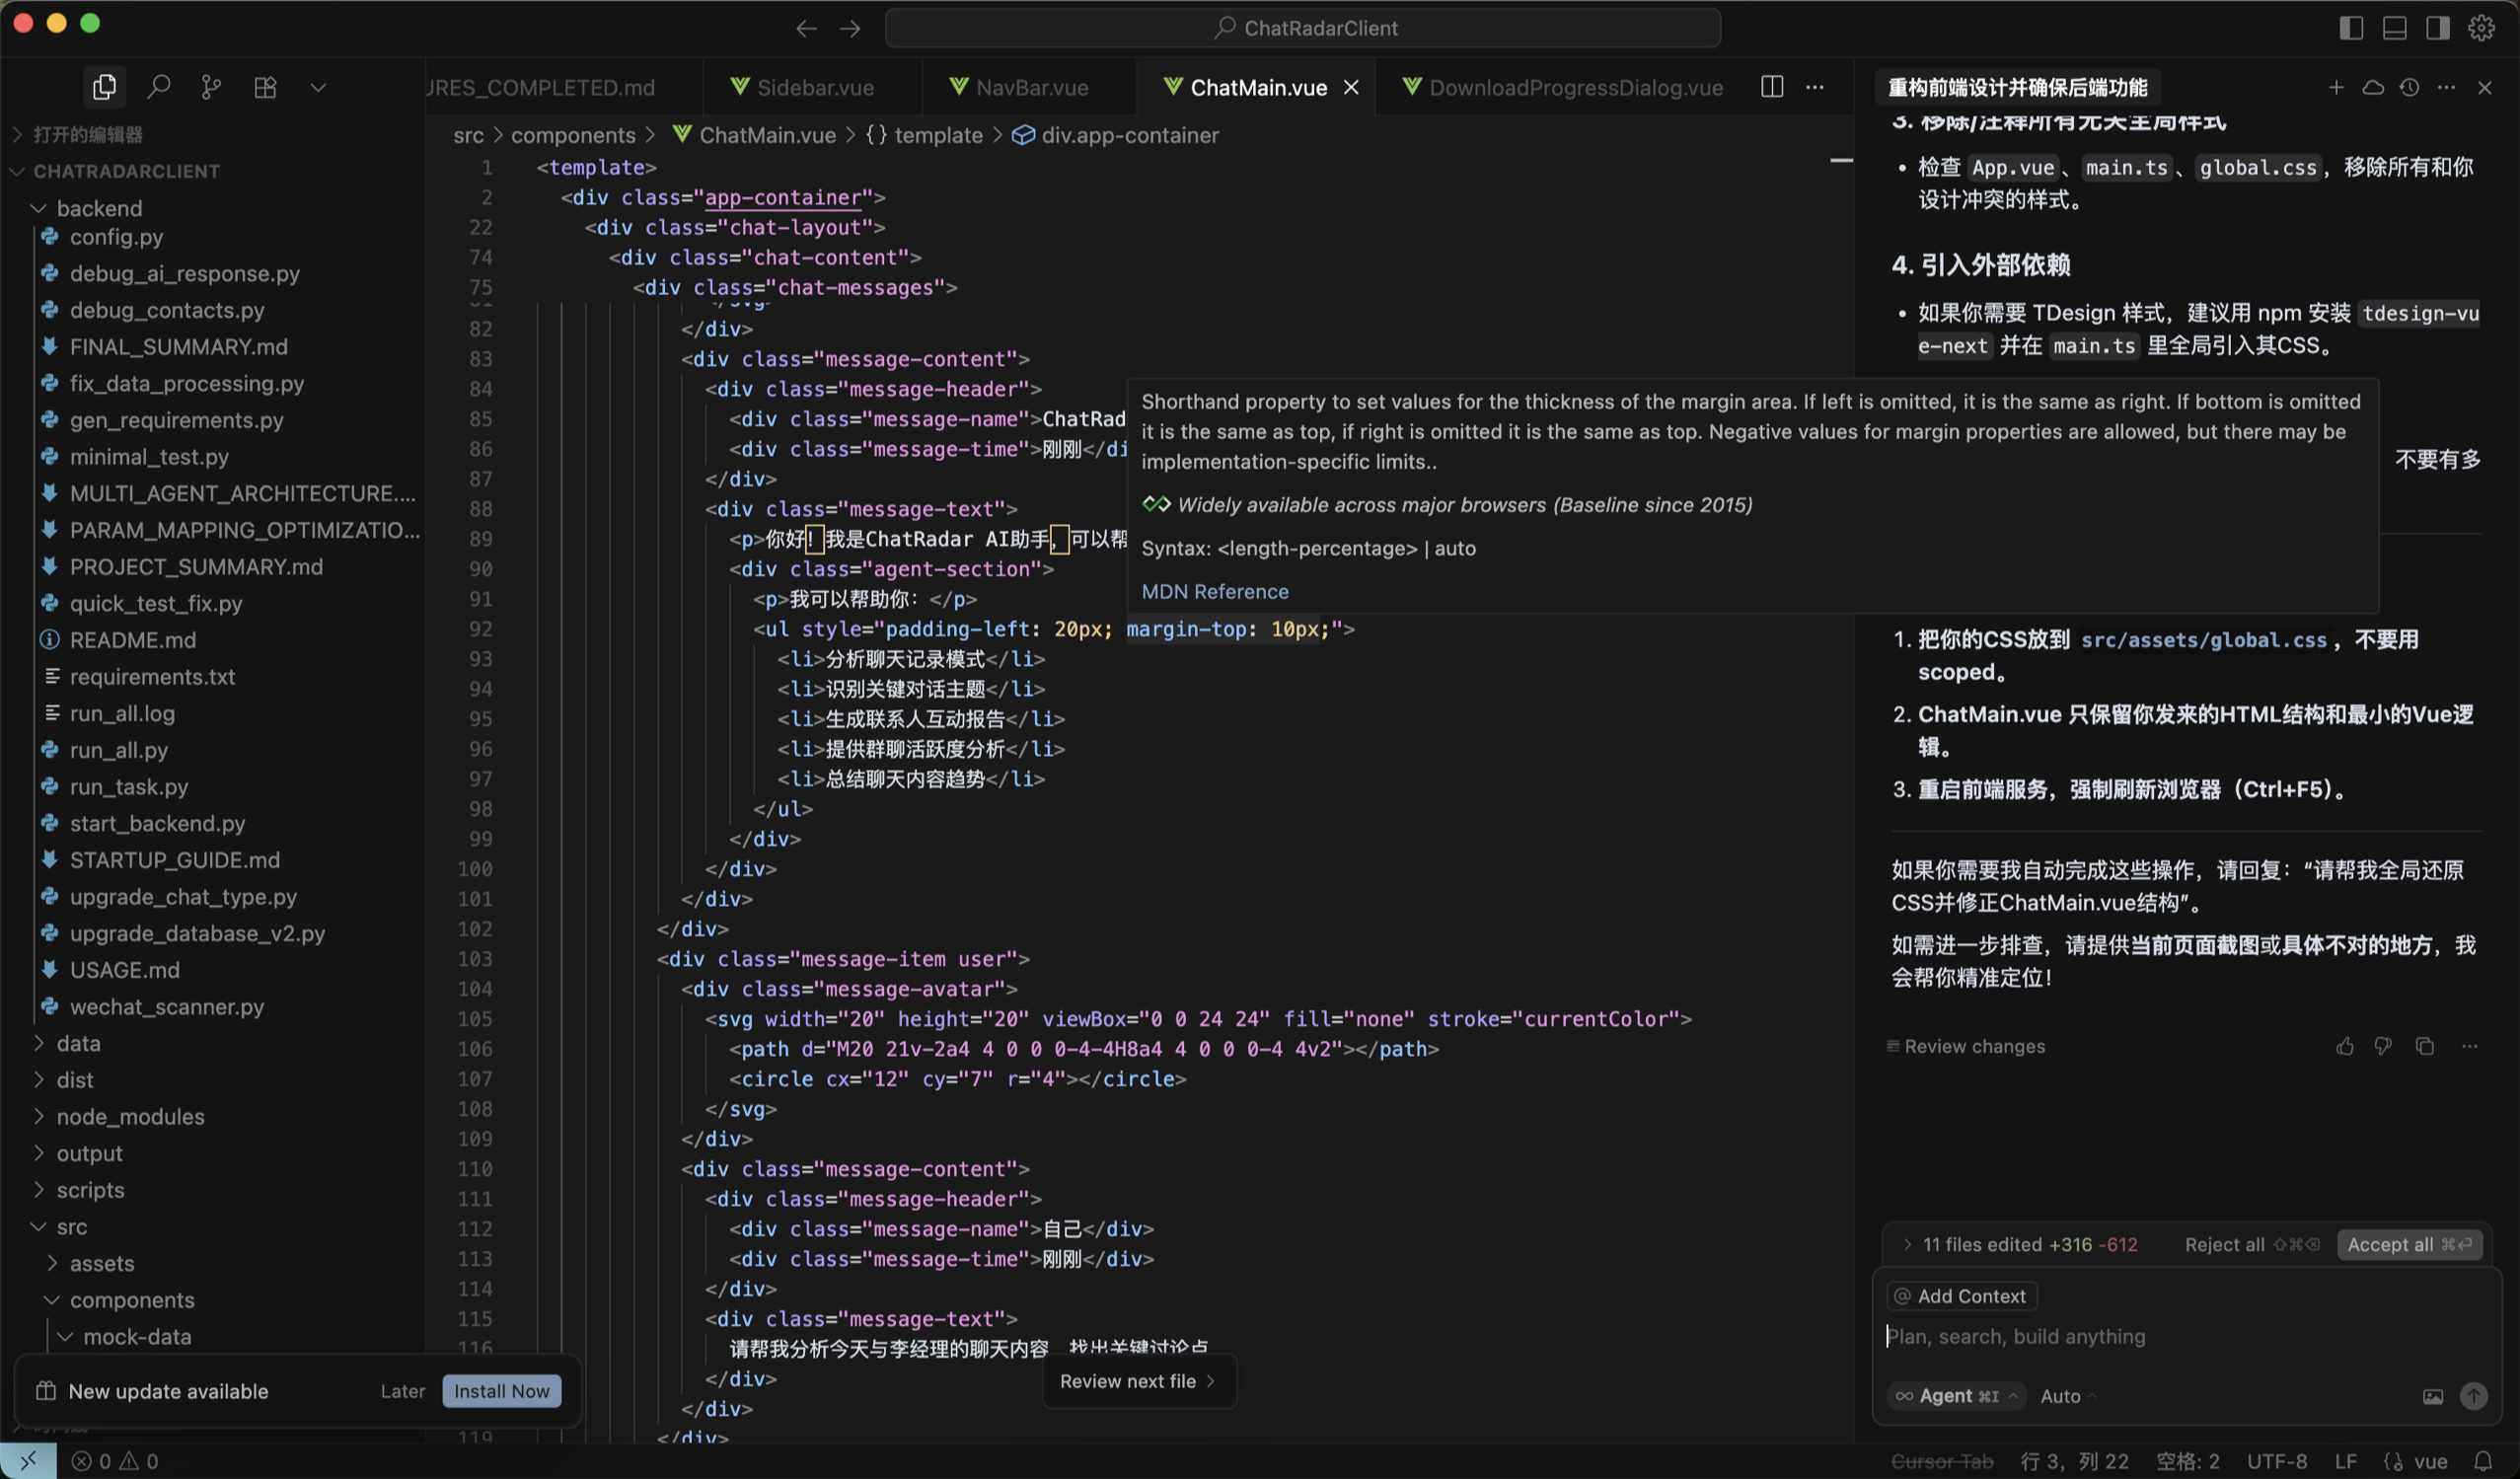This screenshot has height=1479, width=2520.
Task: Click the Add Context button
Action: tap(1961, 1296)
